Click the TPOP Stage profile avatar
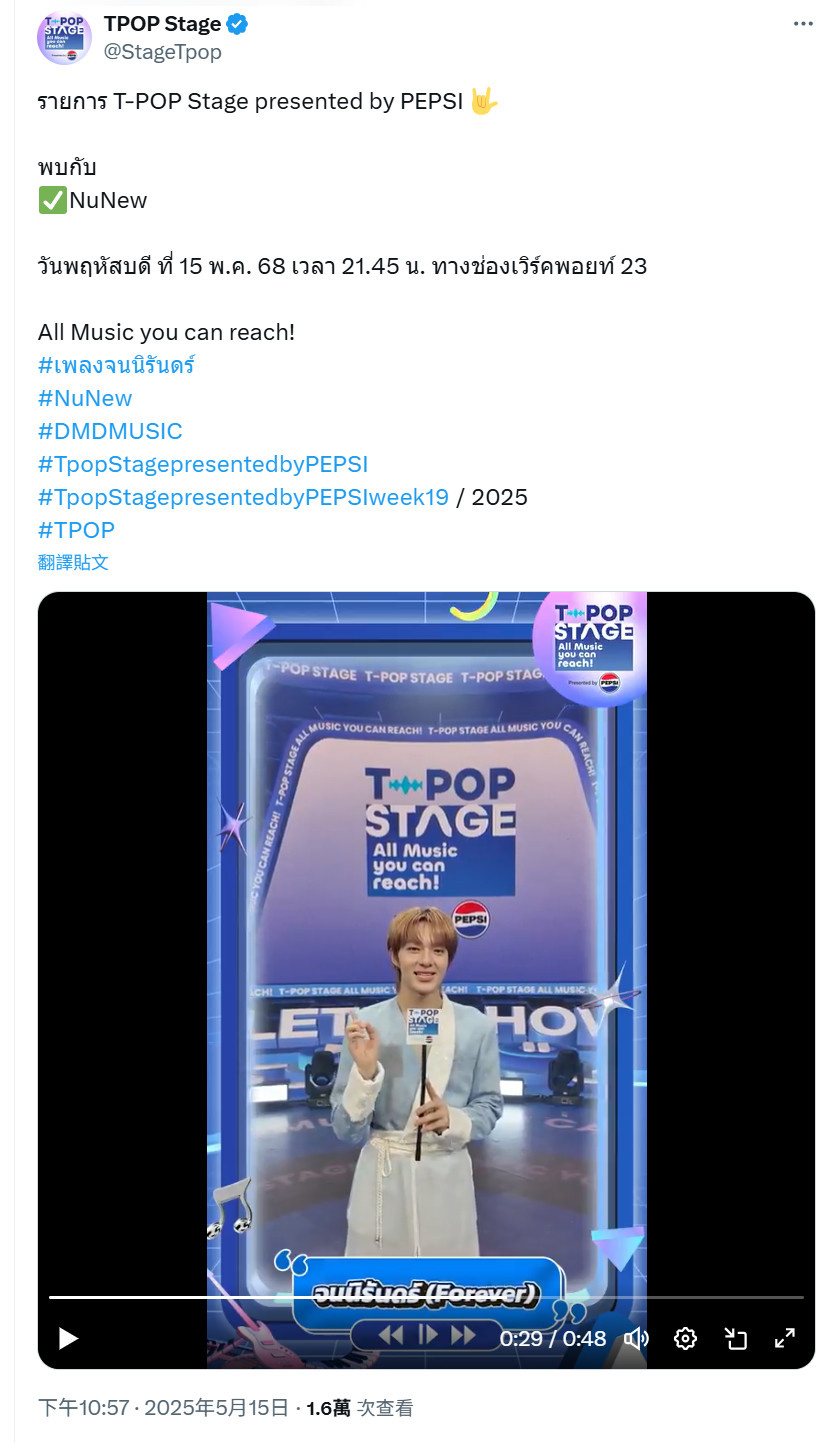Screen dimensions: 837x1443 [x=65, y=38]
